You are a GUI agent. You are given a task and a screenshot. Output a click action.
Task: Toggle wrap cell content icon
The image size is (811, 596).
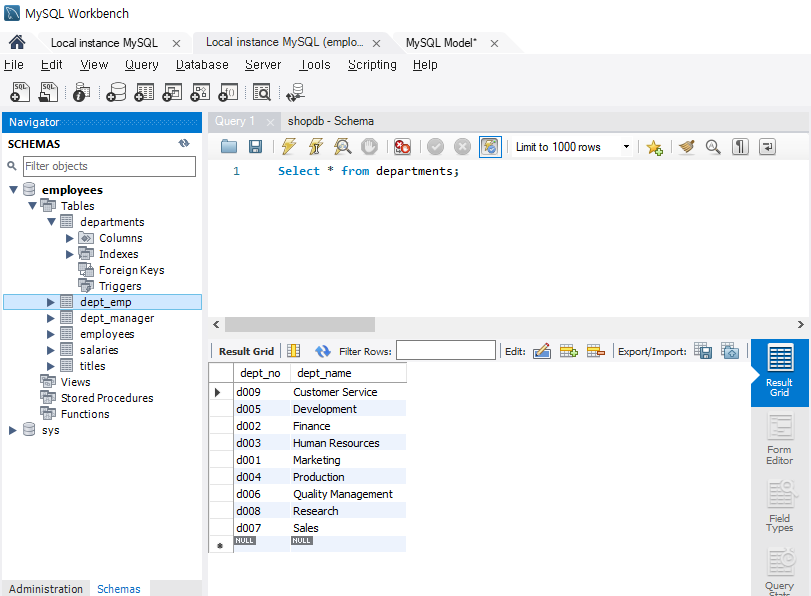(x=293, y=351)
